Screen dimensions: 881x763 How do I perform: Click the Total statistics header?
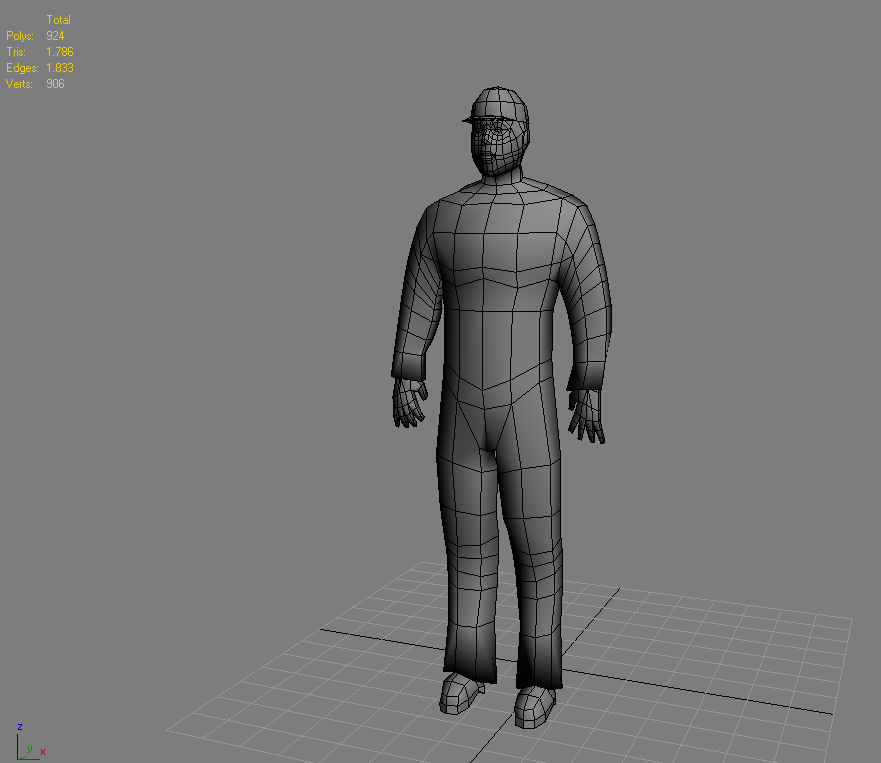click(x=58, y=20)
